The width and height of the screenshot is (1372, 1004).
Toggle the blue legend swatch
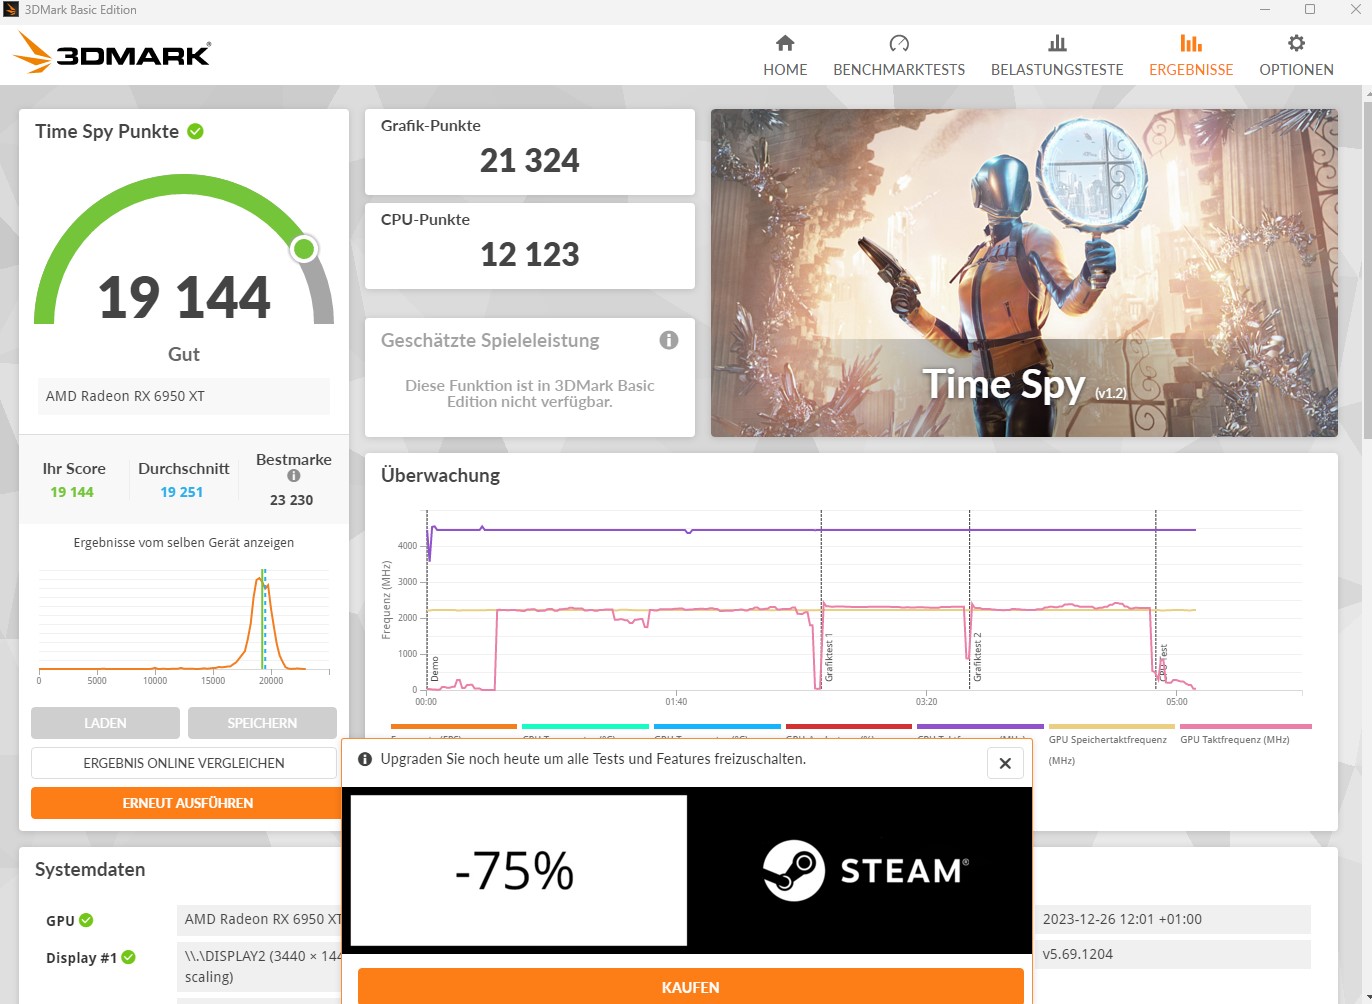[x=717, y=727]
